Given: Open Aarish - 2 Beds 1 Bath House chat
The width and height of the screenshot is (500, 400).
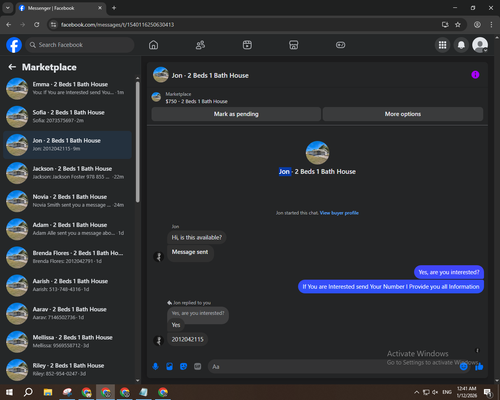Looking at the screenshot, I should click(67, 285).
